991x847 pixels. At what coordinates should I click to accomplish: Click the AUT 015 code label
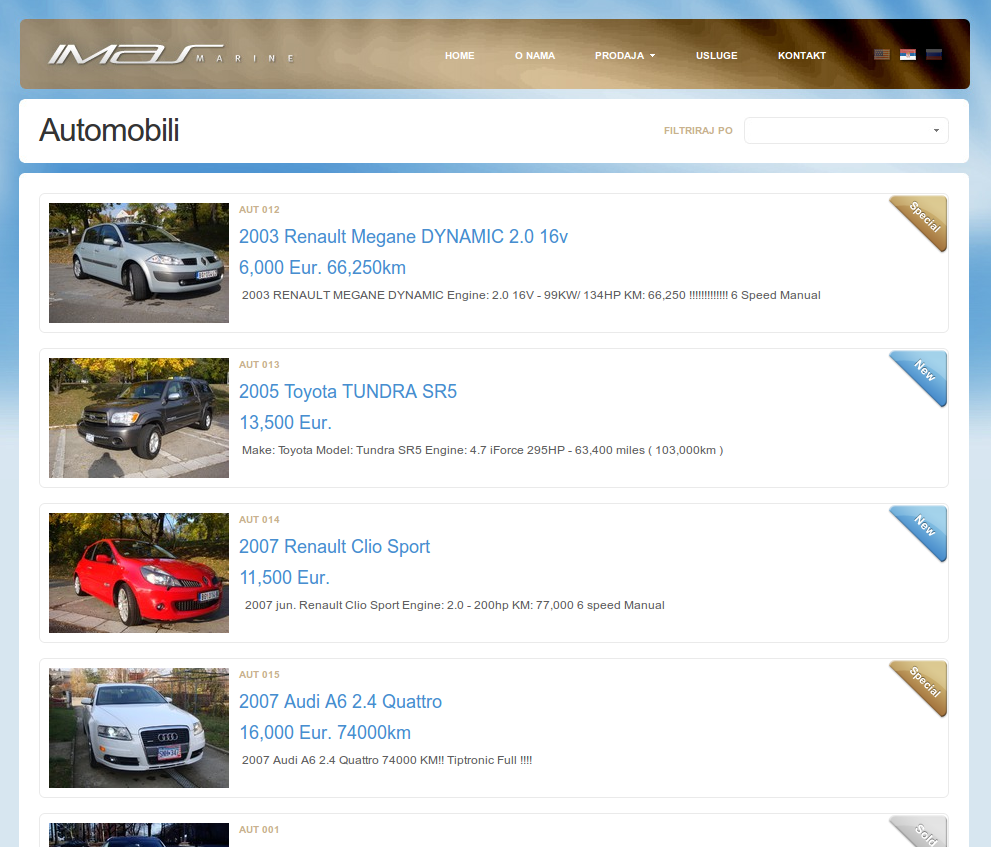[x=259, y=674]
